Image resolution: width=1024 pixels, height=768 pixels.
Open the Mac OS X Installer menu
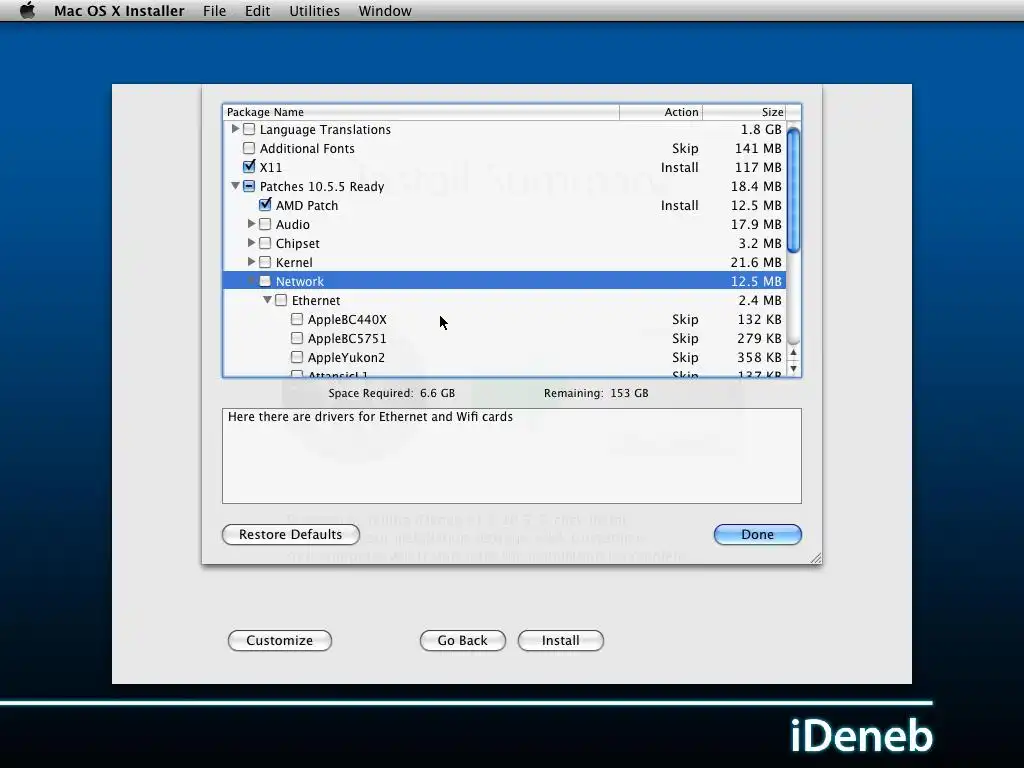pyautogui.click(x=119, y=11)
